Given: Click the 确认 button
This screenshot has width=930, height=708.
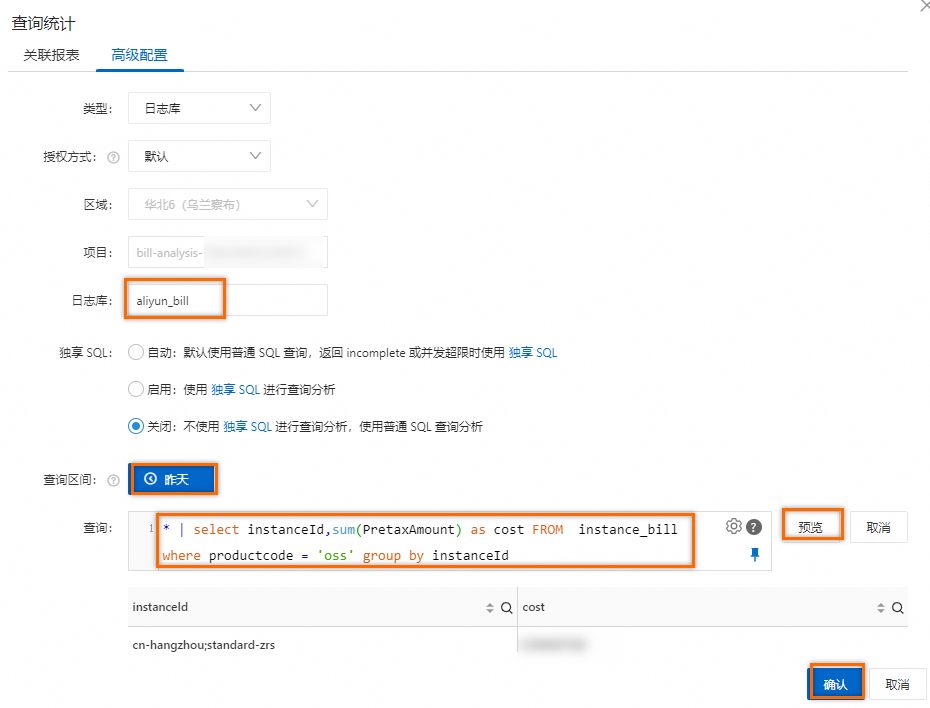Looking at the screenshot, I should 836,684.
